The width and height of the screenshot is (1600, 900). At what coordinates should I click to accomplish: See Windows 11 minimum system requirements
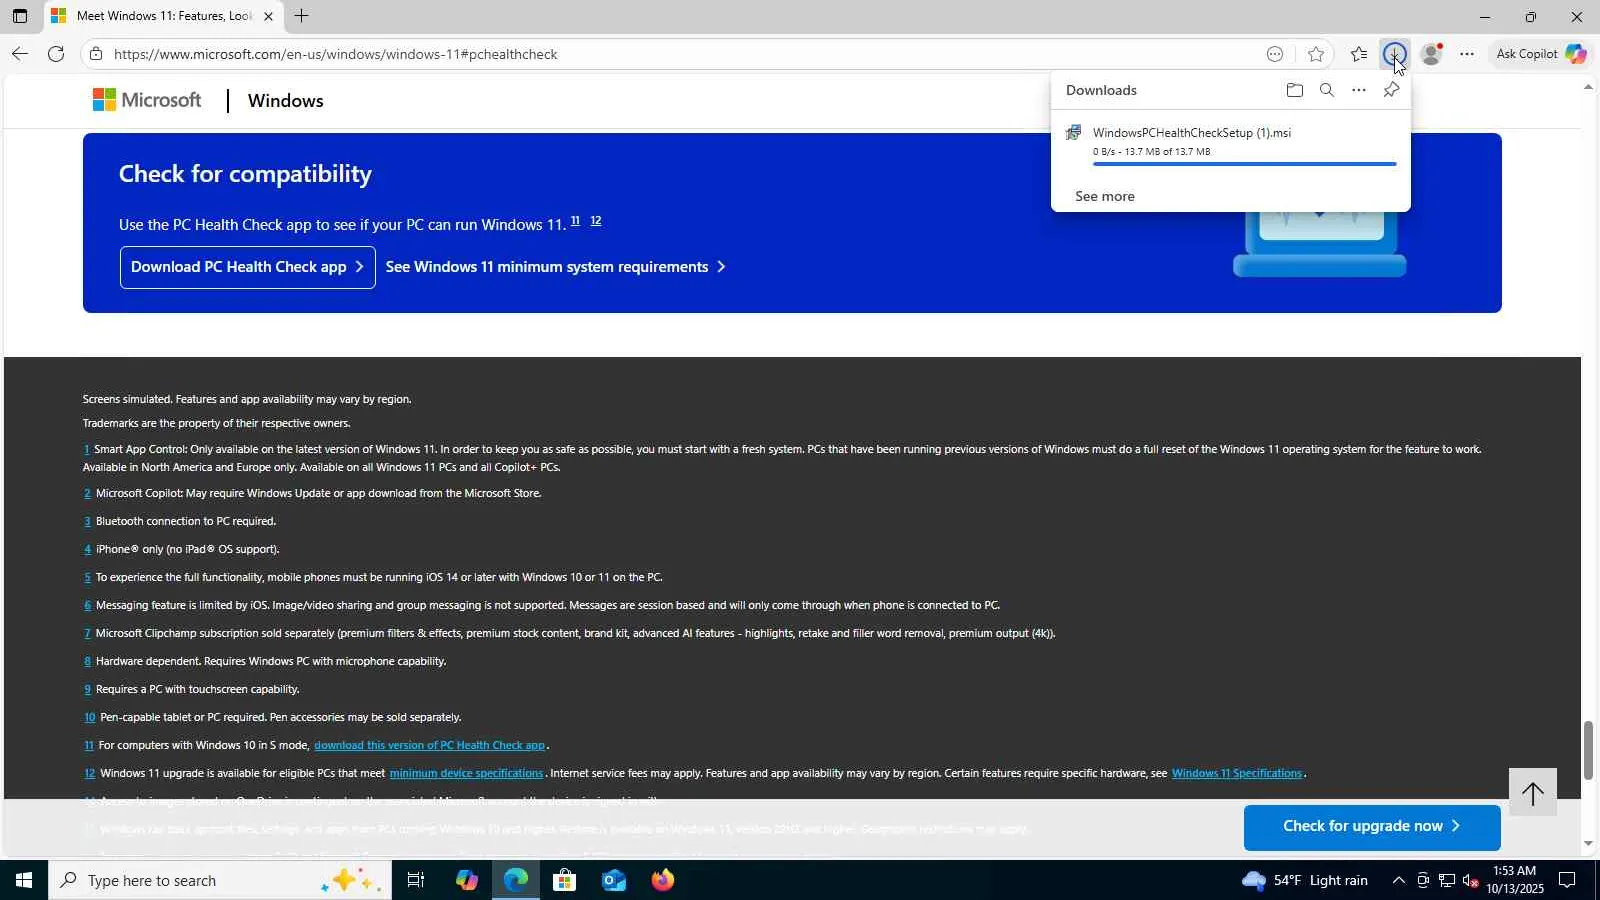pyautogui.click(x=555, y=267)
